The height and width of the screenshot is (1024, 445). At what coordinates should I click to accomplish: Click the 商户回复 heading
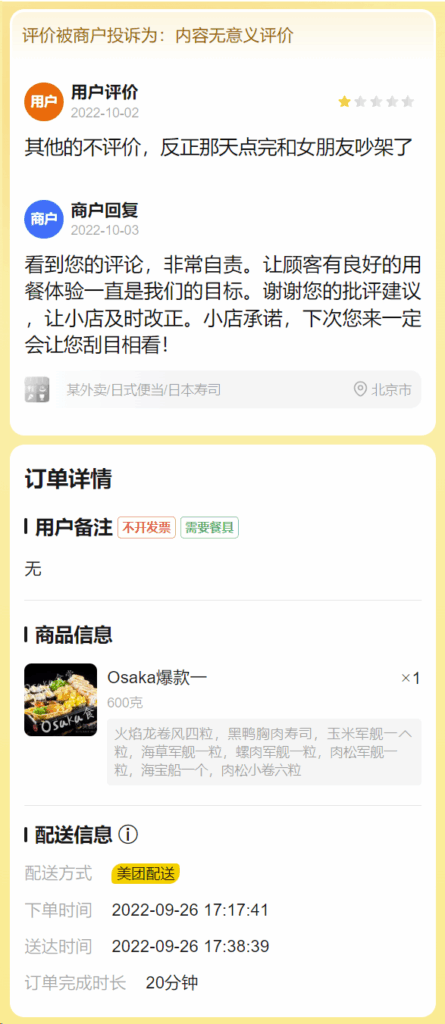105,210
